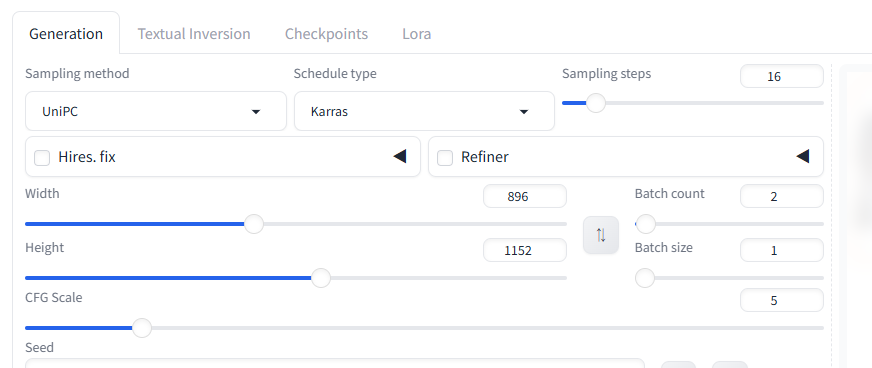Click the CFG Scale slider handle
Image resolution: width=872 pixels, height=368 pixels.
(x=142, y=328)
